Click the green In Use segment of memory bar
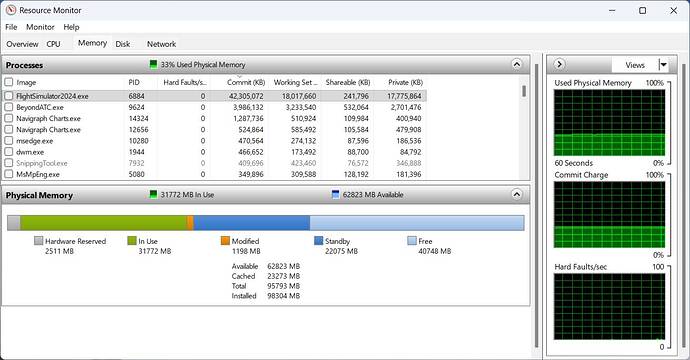 (103, 223)
